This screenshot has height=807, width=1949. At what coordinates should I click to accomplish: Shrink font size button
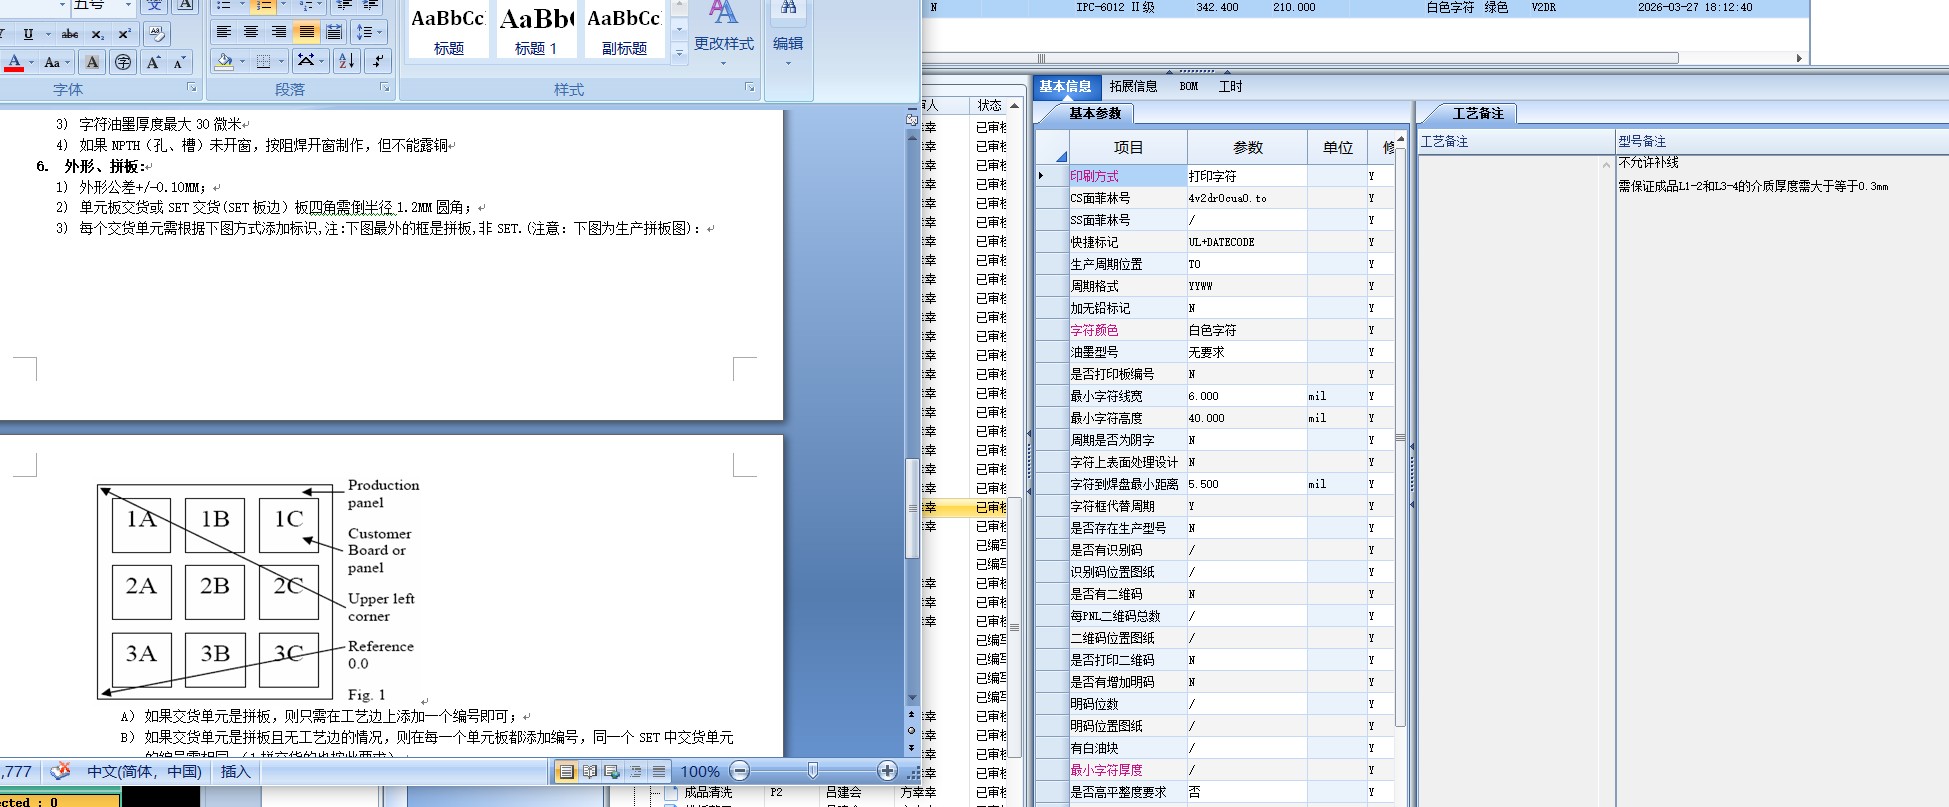click(x=179, y=62)
